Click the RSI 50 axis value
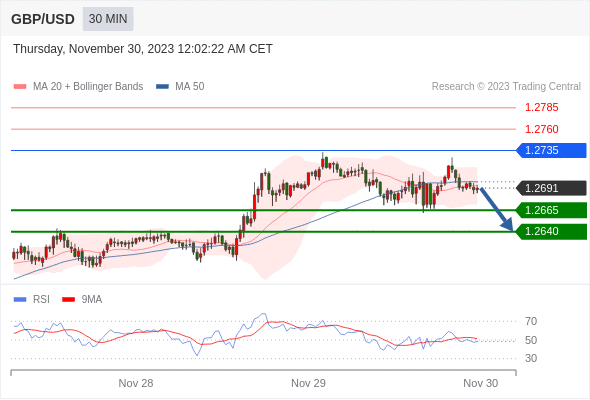Viewport: 590px width, 400px height. point(531,340)
